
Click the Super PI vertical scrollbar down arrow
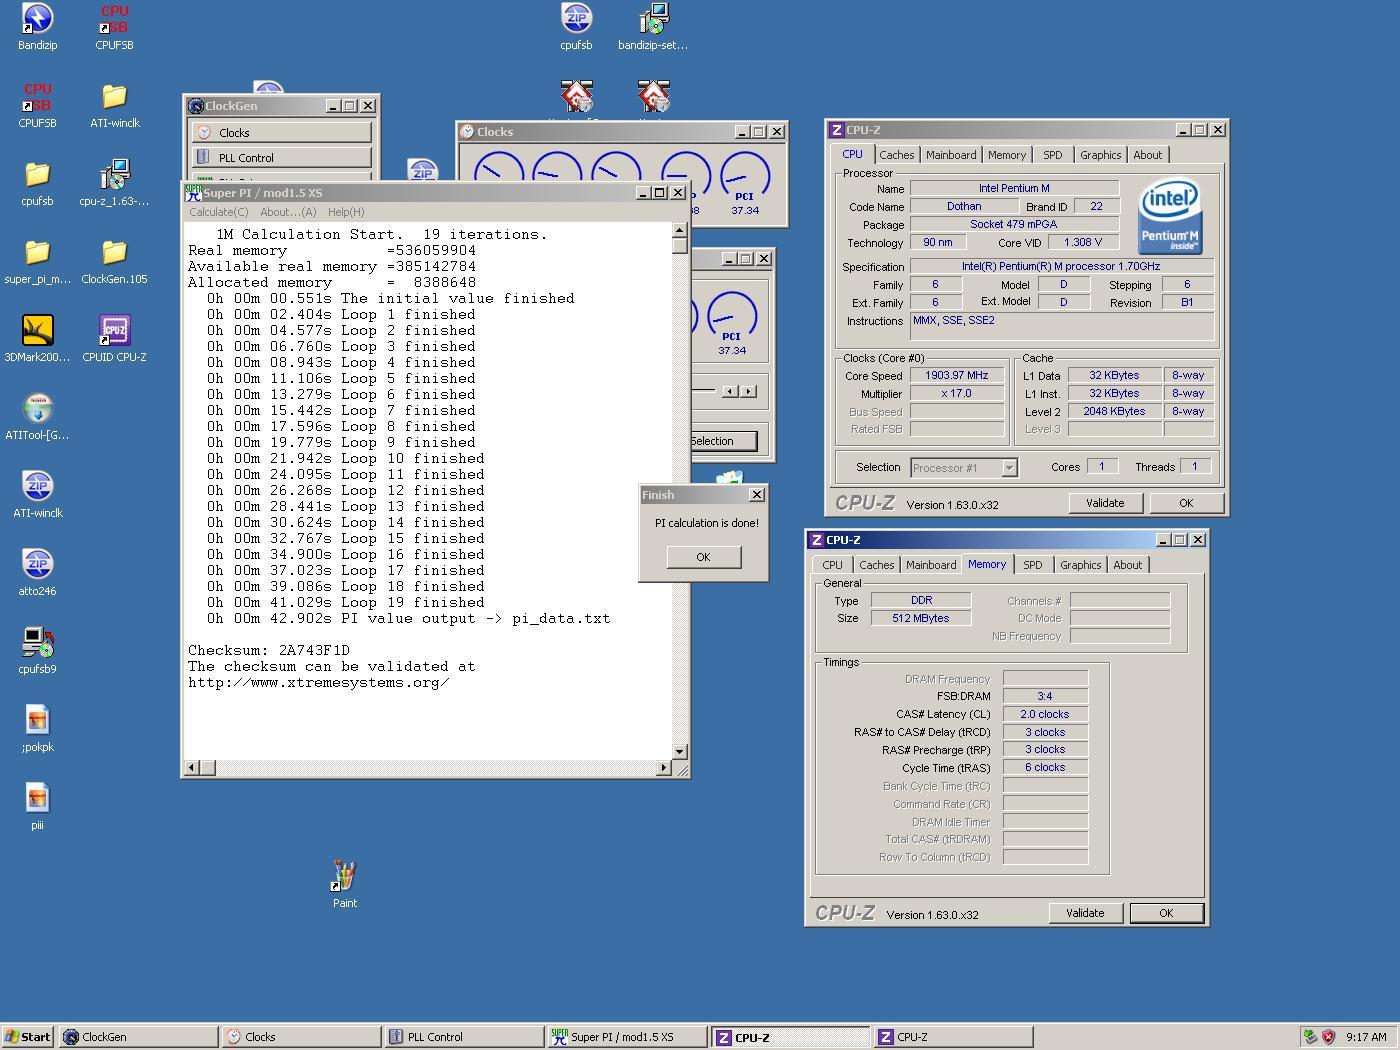680,751
